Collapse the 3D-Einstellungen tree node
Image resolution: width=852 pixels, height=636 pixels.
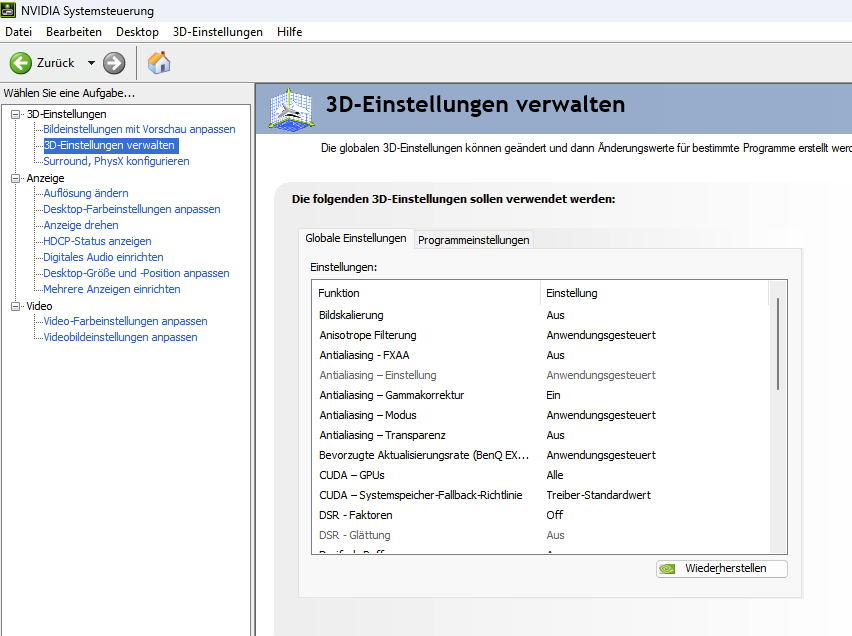pyautogui.click(x=16, y=114)
